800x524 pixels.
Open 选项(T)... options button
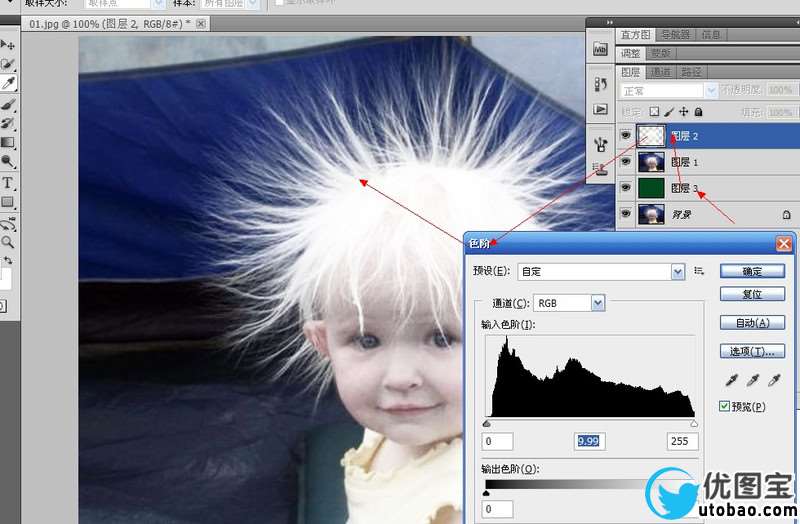pos(752,351)
